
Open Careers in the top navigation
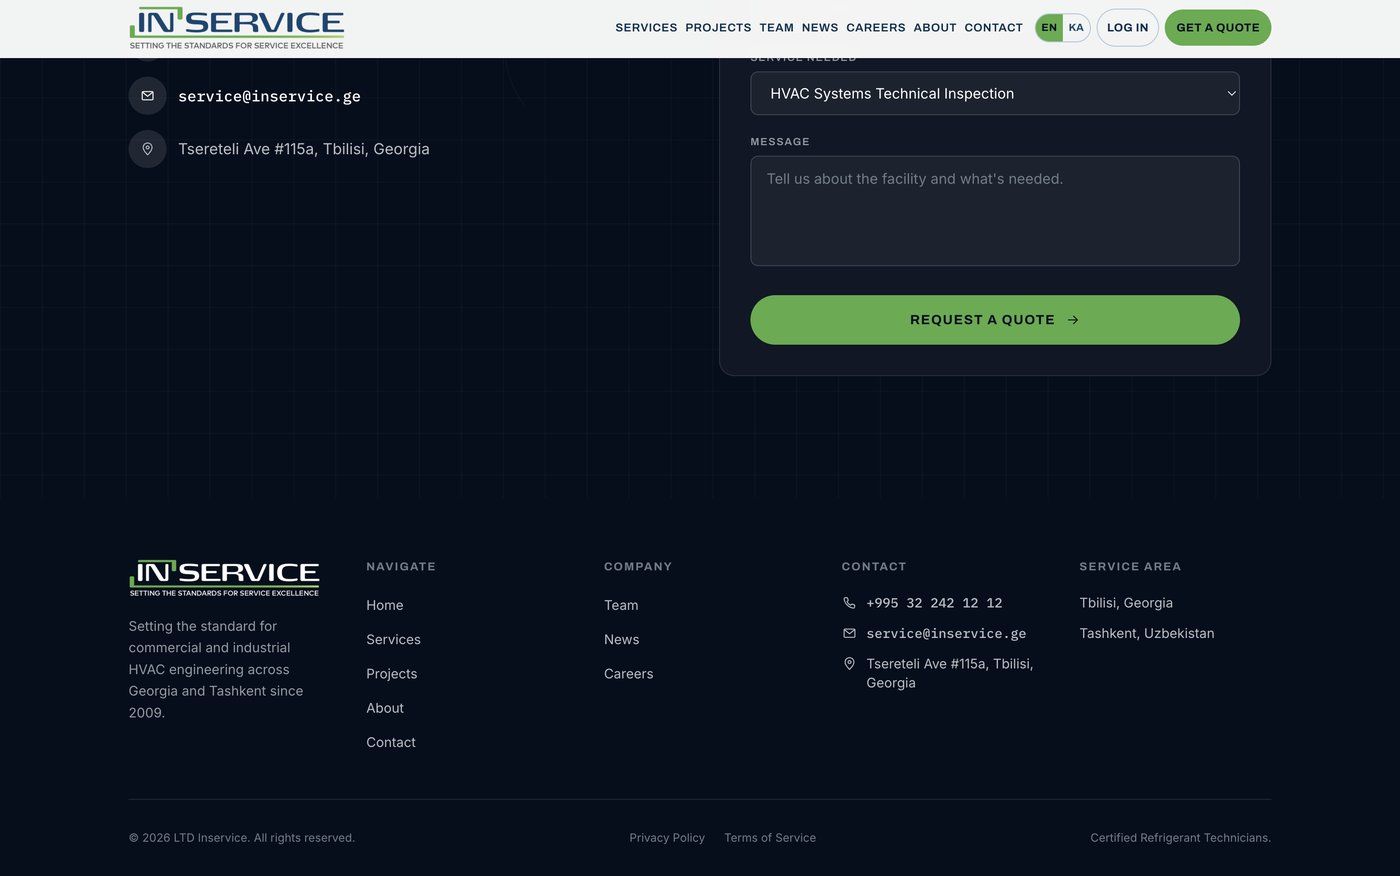[x=876, y=28]
